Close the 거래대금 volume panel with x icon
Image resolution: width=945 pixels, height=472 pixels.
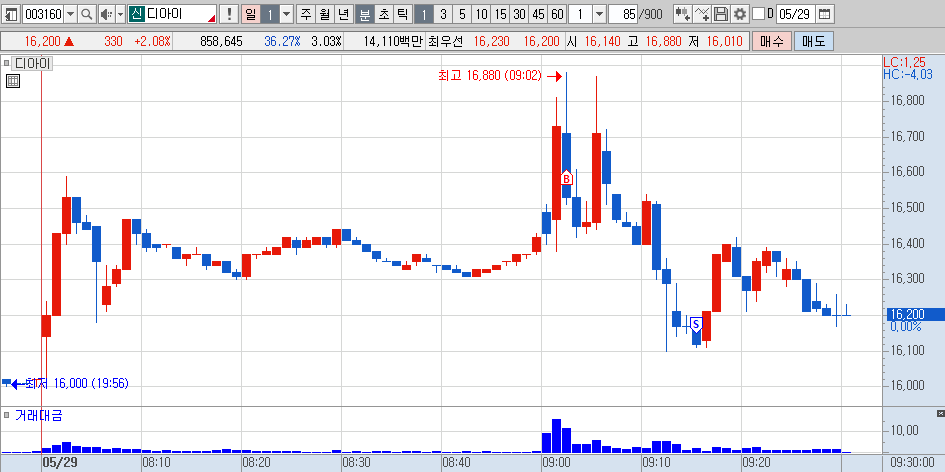(x=941, y=413)
